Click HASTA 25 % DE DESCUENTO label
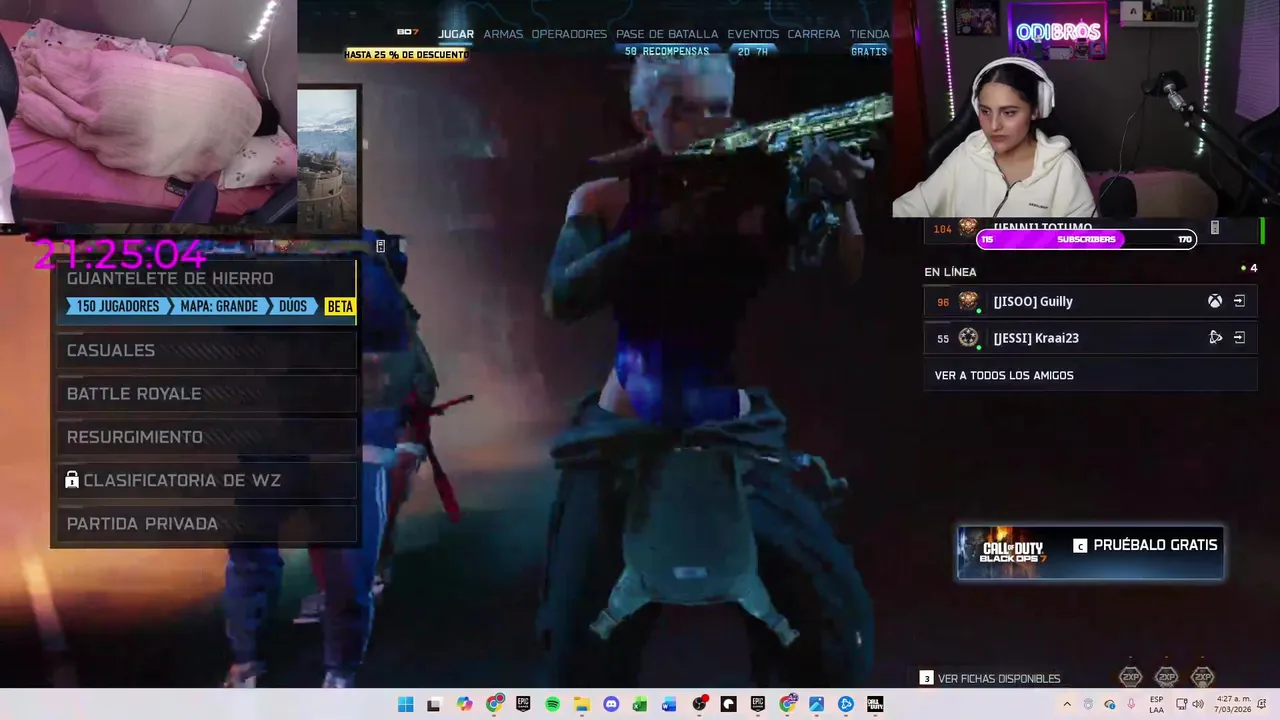The image size is (1280, 720). coord(407,54)
